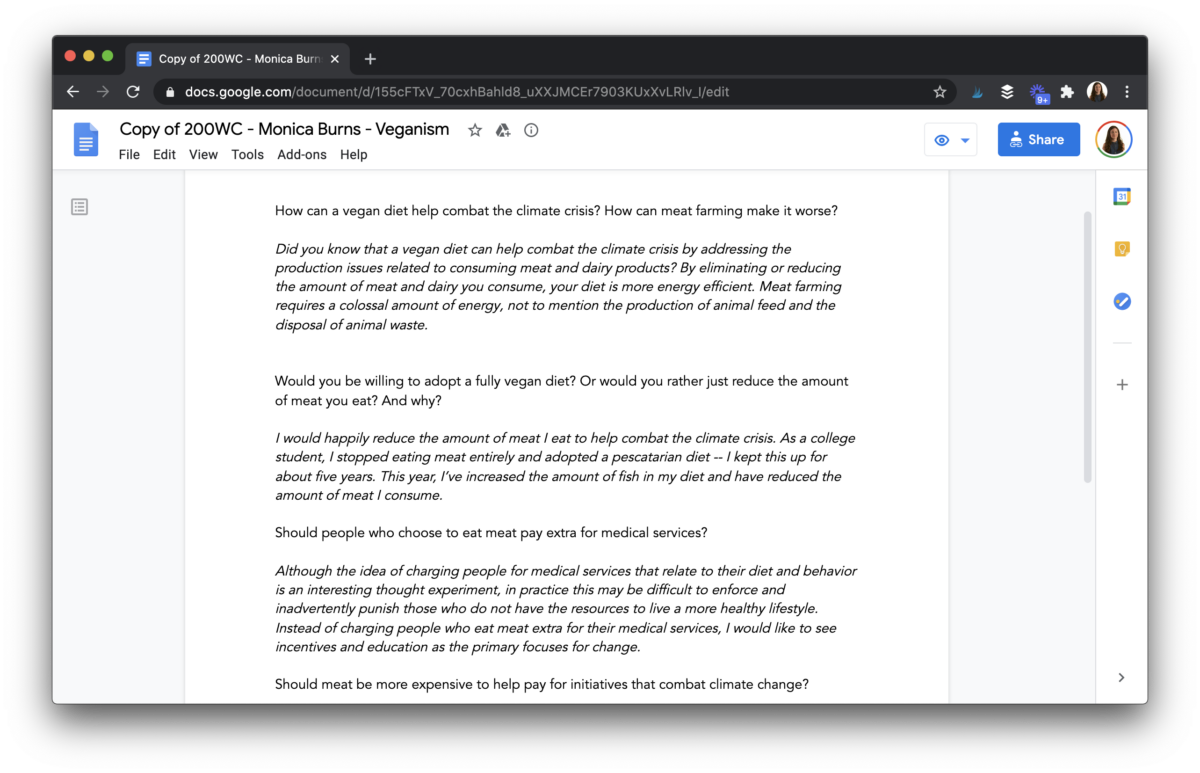Screen dimensions: 1200x773
Task: Click the blue Share button
Action: 1038,139
